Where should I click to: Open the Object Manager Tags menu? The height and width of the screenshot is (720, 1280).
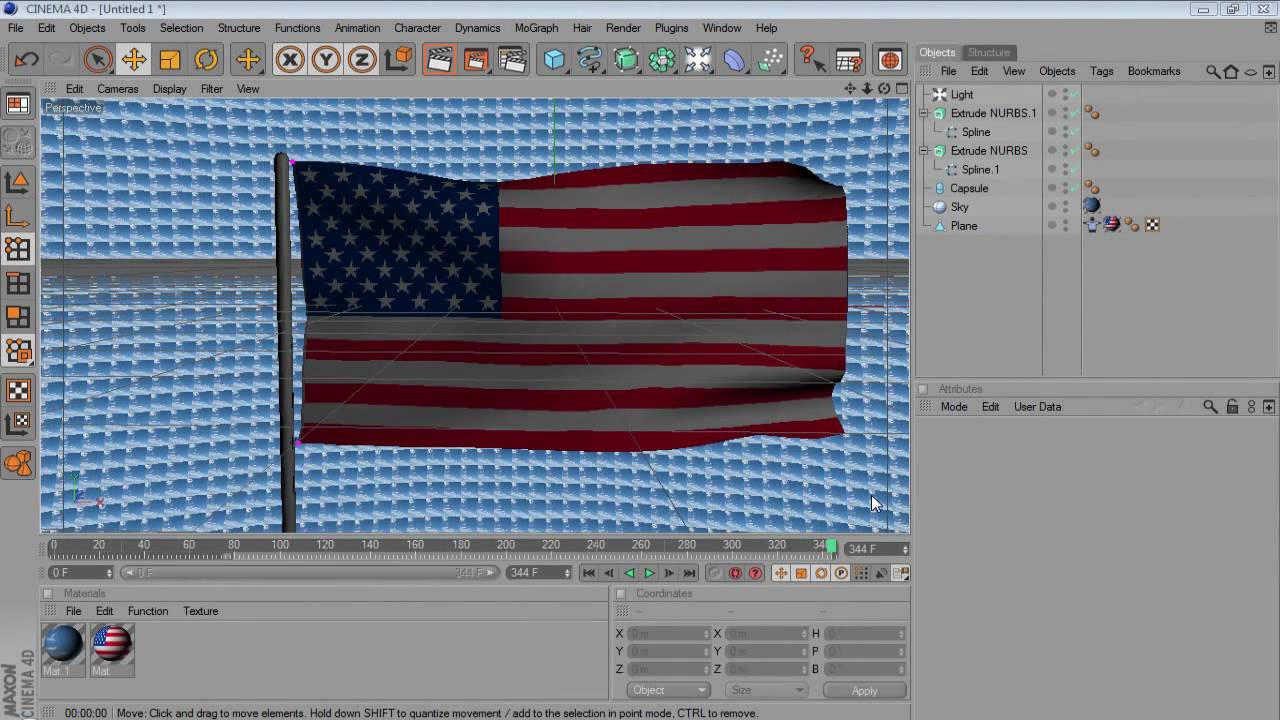click(1102, 71)
